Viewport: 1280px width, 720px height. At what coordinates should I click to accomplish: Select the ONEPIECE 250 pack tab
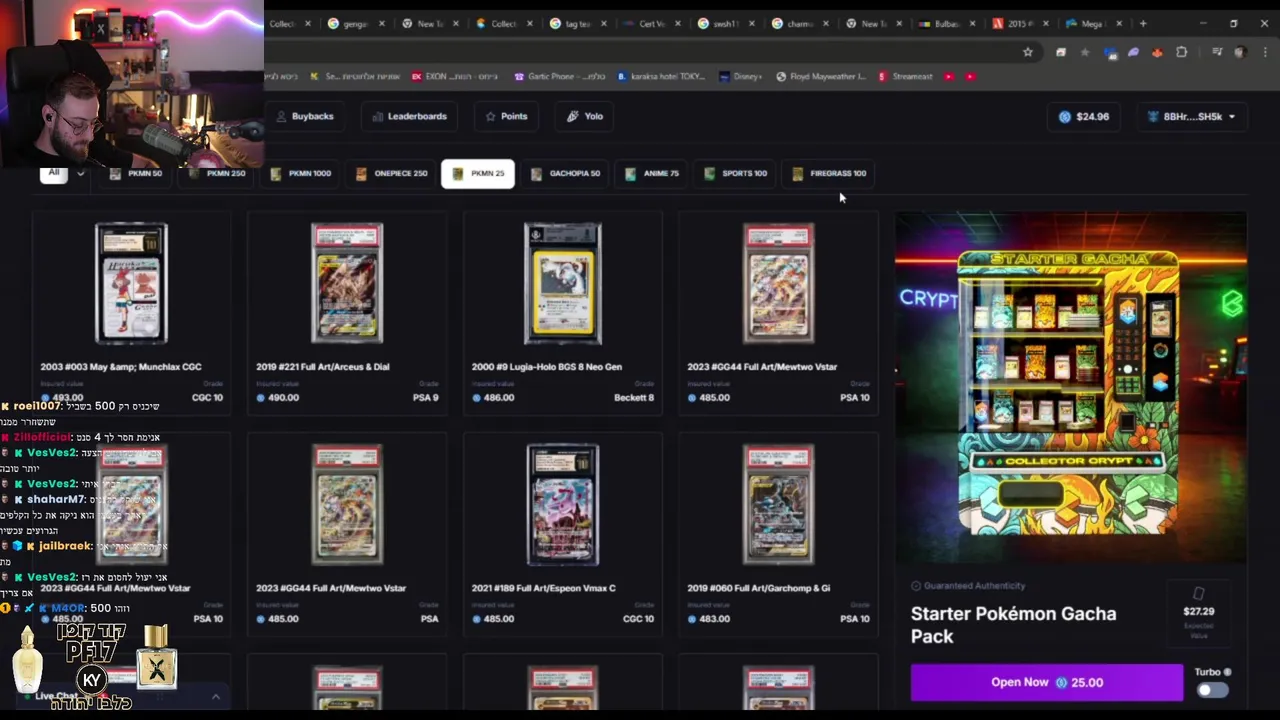coord(392,173)
